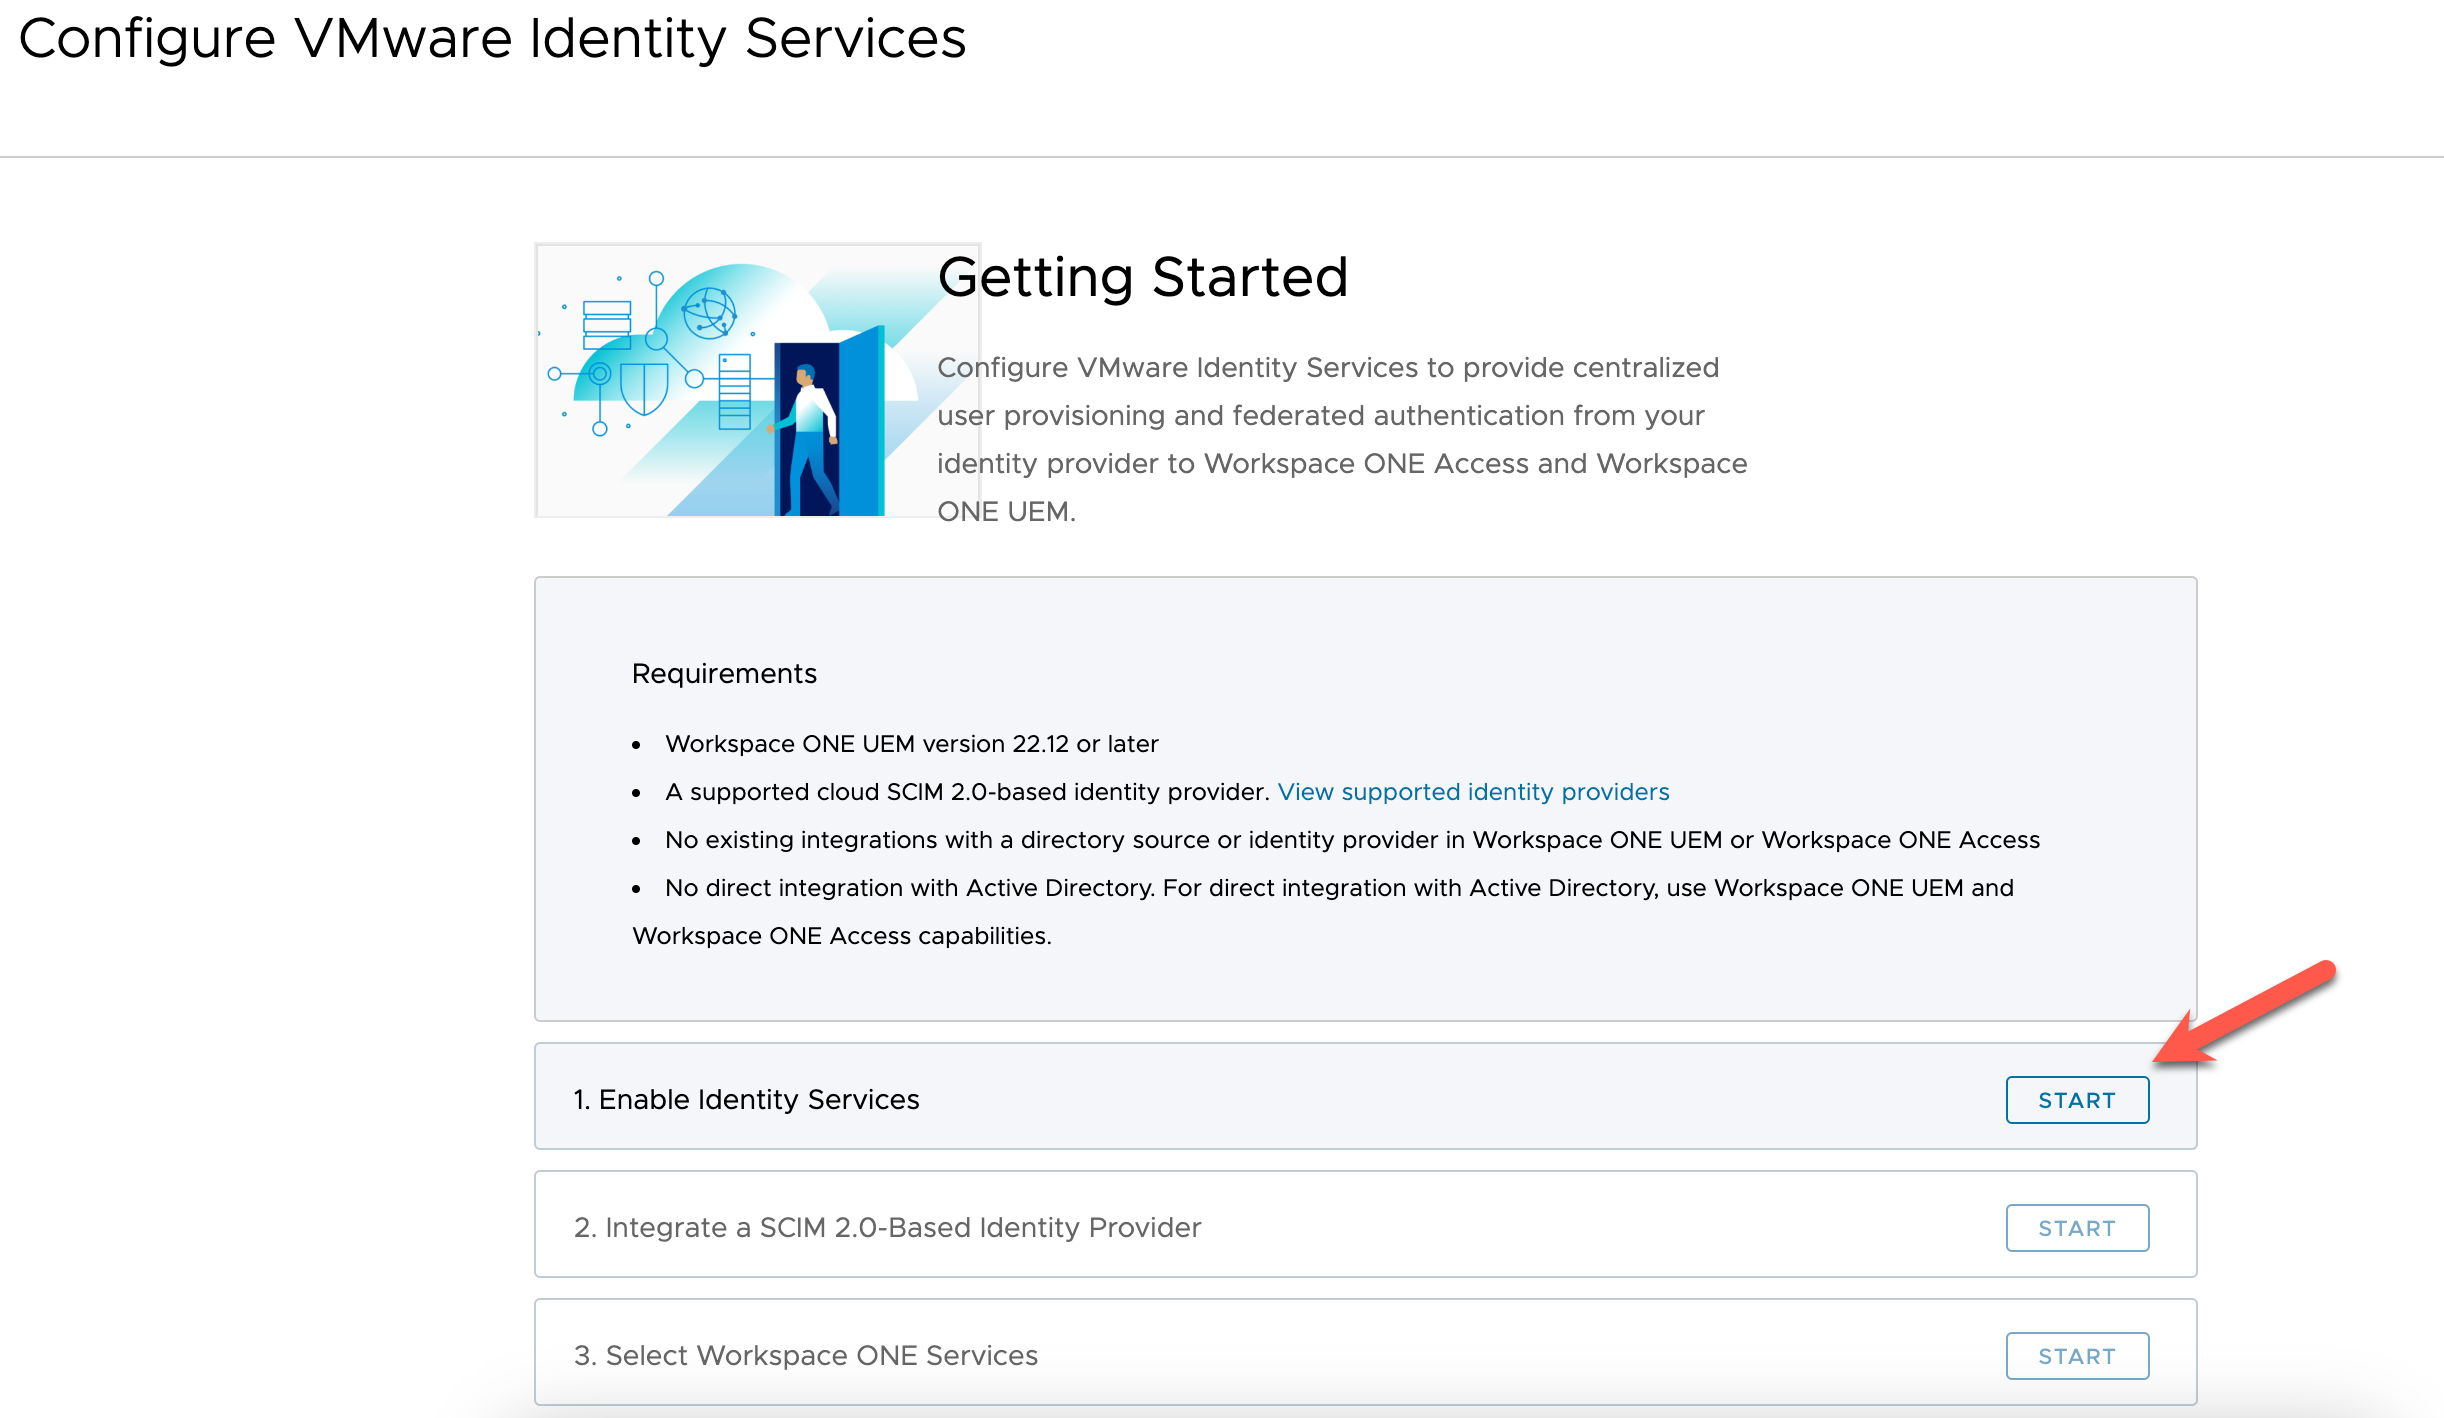
Task: Click the Requirements heading
Action: point(724,674)
